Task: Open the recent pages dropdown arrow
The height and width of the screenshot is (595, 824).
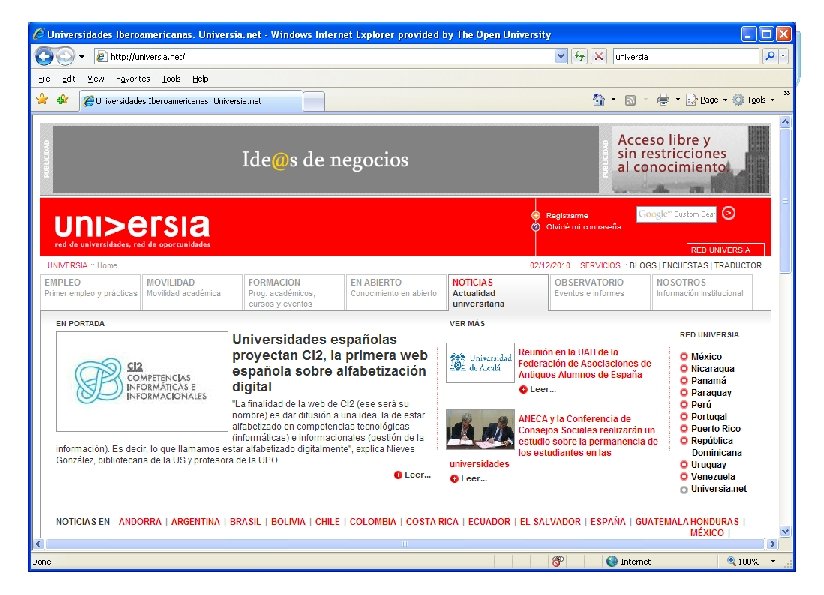Action: pos(82,56)
